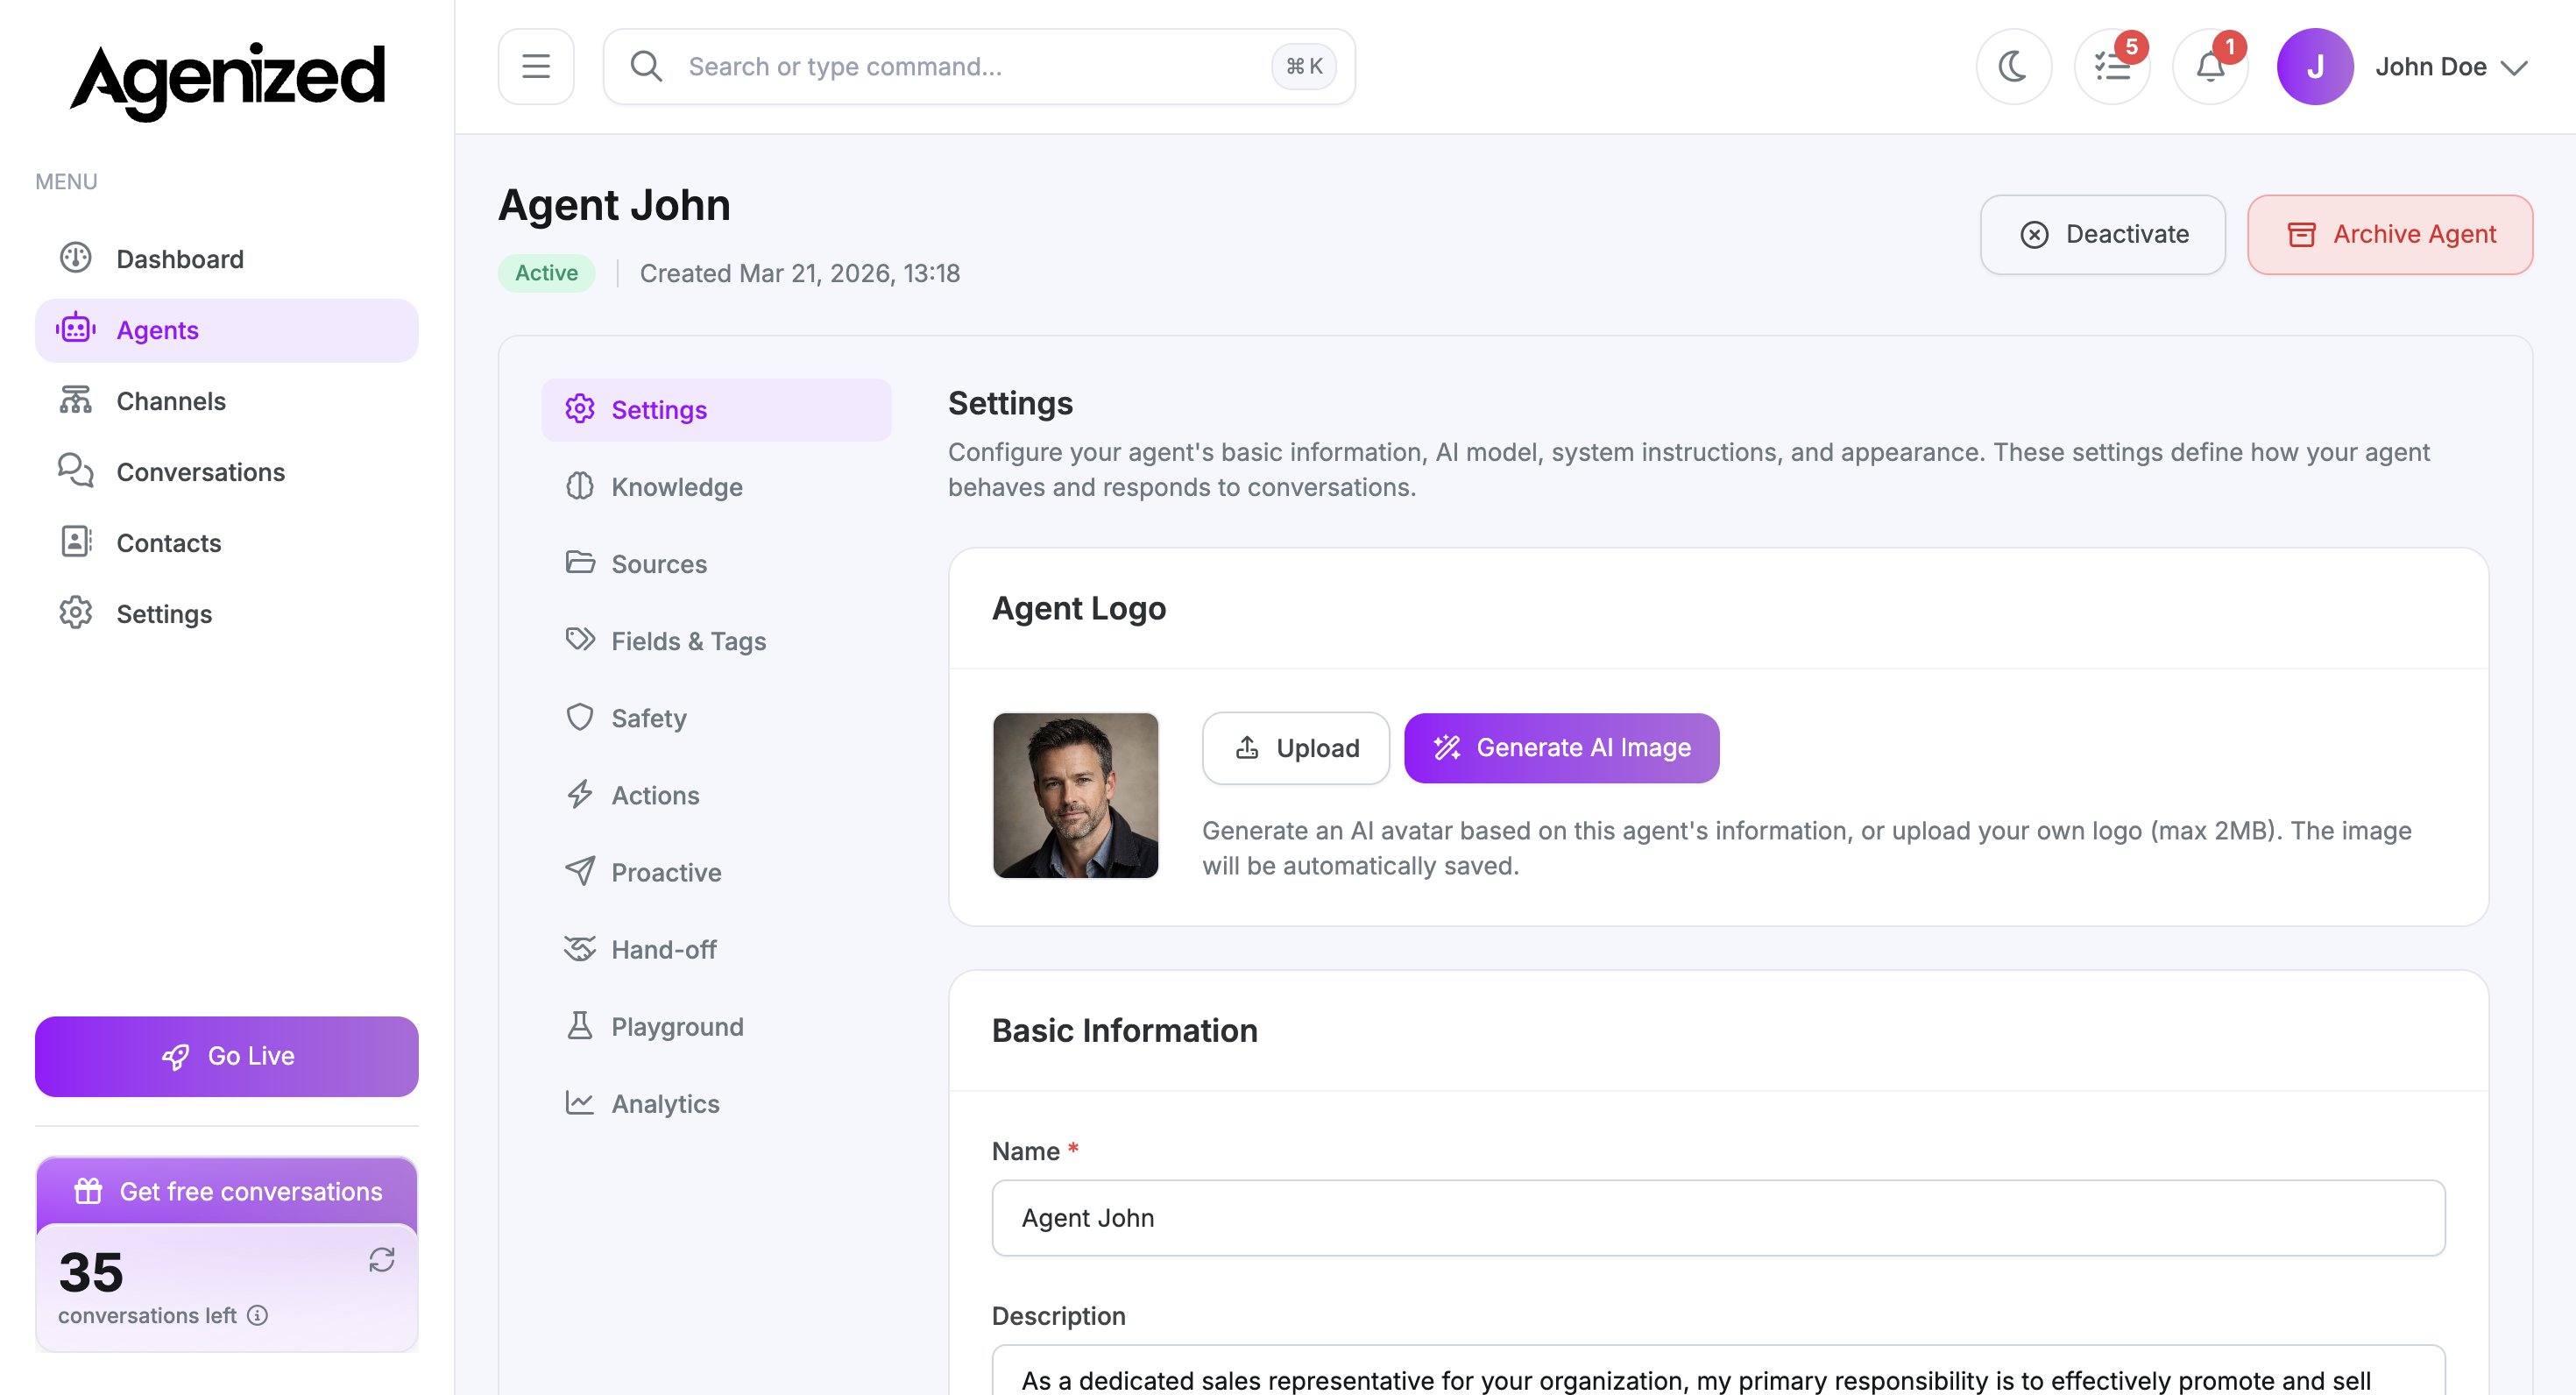Select the agent Settings tab
2576x1395 pixels.
716,410
